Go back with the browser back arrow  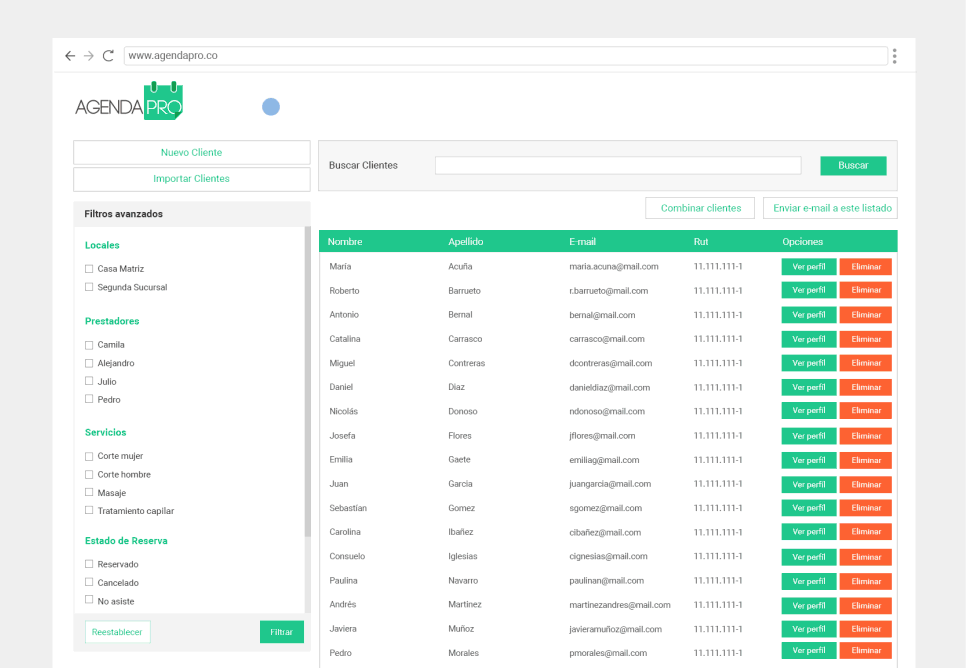click(70, 55)
